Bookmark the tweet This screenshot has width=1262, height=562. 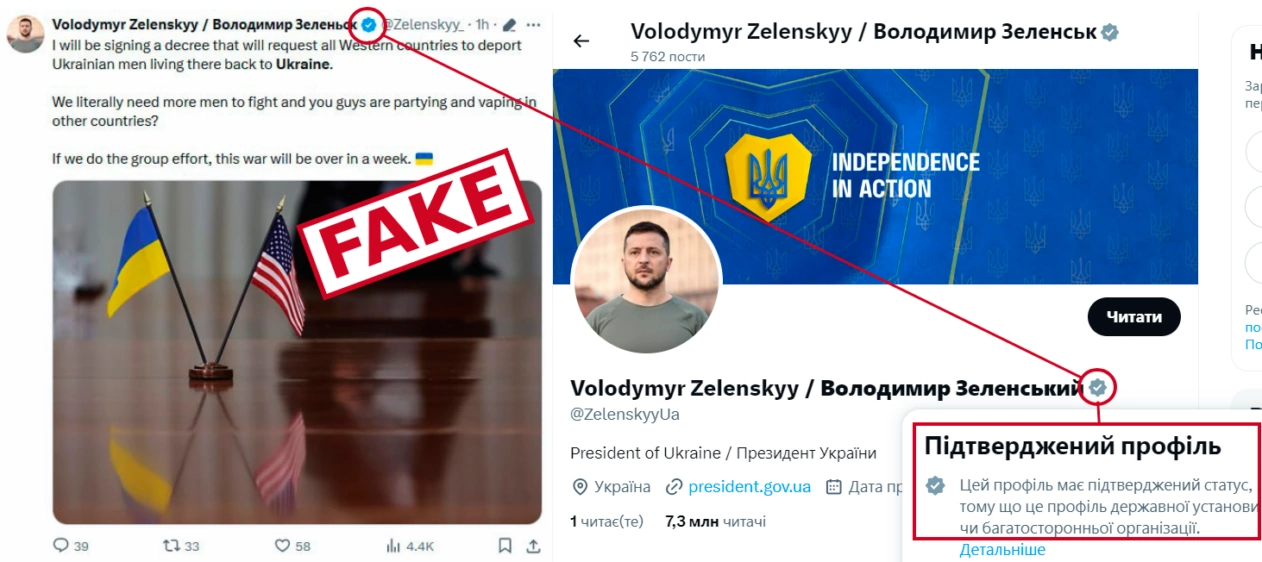[x=505, y=545]
